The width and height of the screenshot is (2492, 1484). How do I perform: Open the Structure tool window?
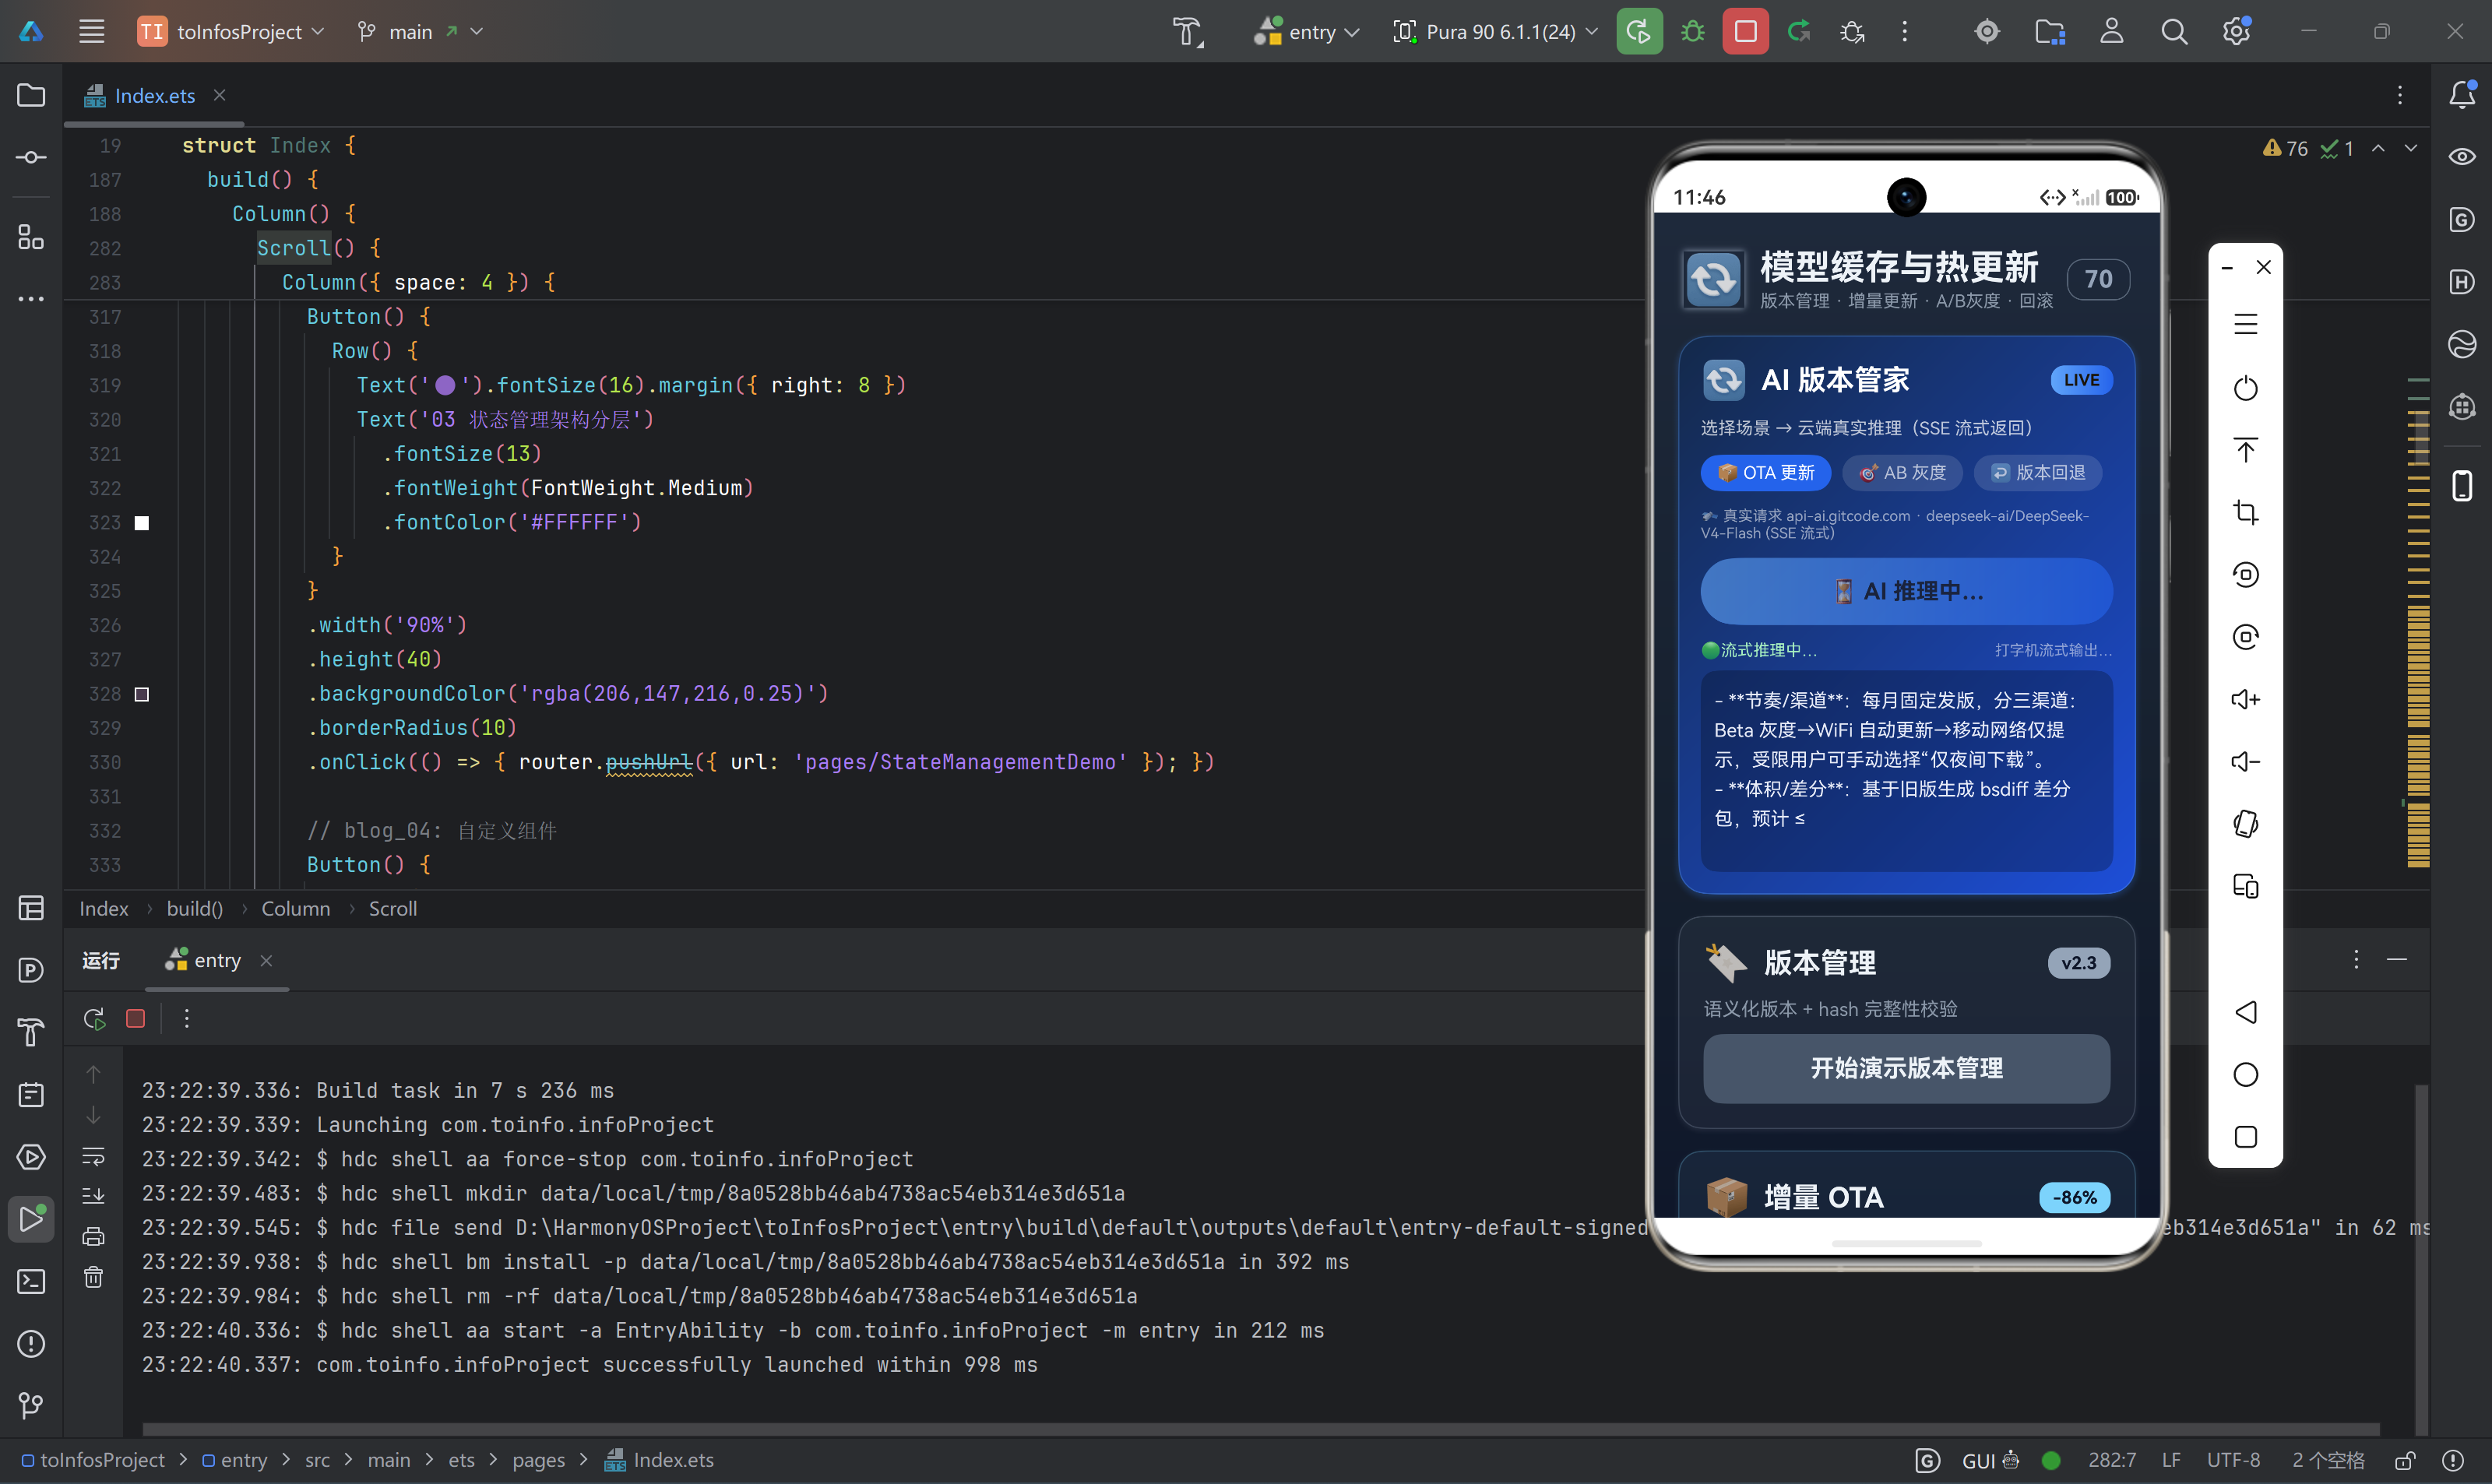pos(31,237)
